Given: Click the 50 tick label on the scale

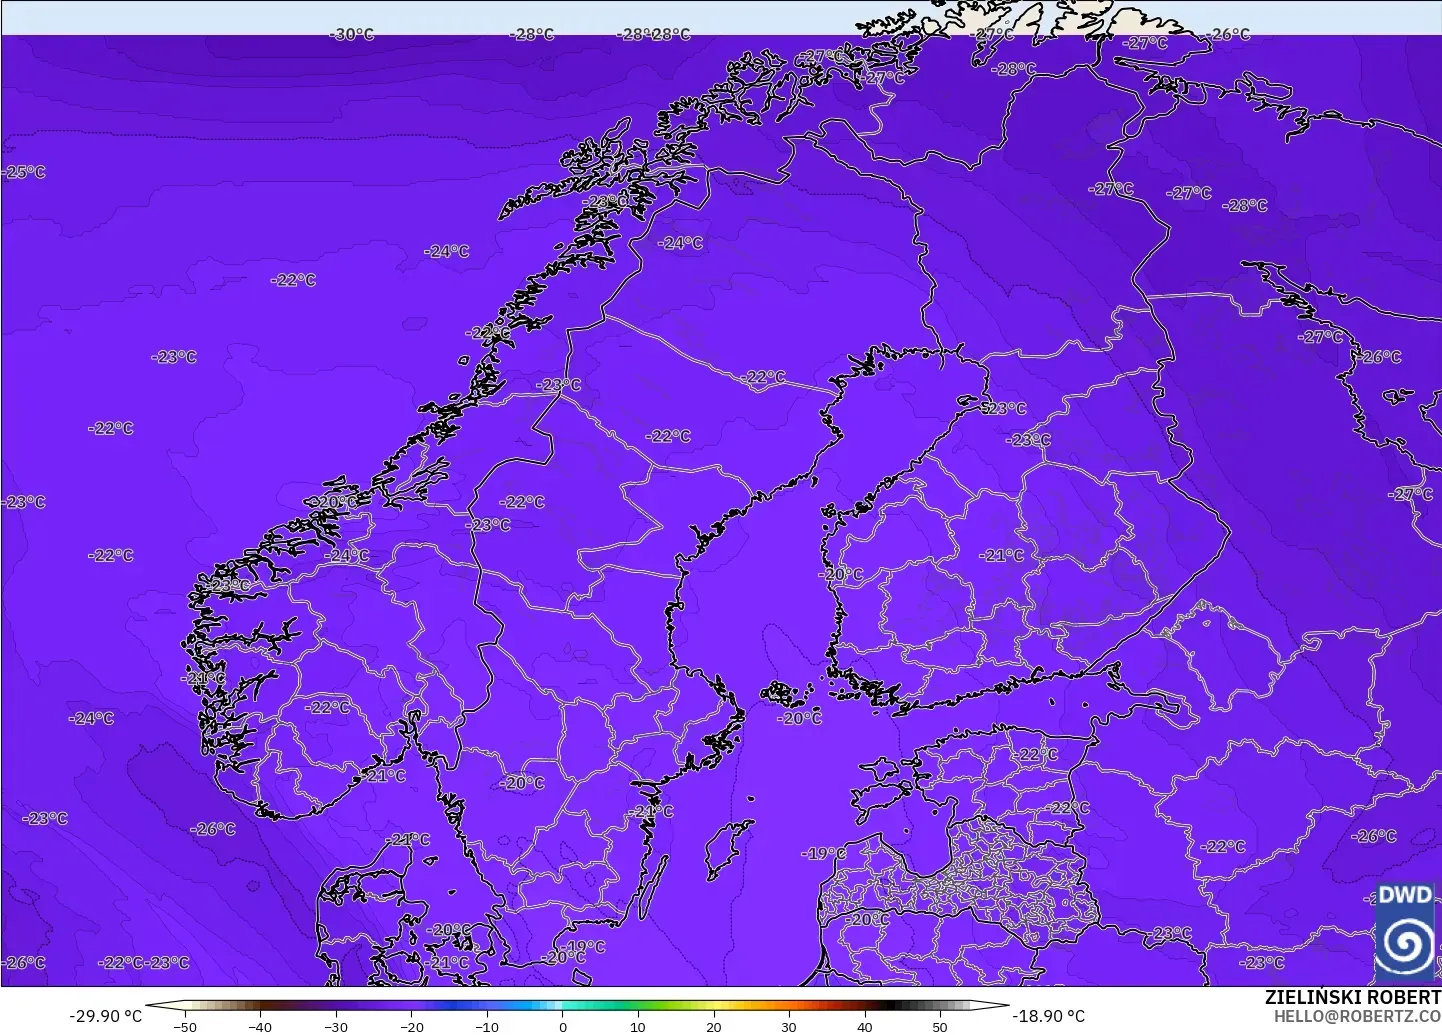Looking at the screenshot, I should tap(940, 1026).
